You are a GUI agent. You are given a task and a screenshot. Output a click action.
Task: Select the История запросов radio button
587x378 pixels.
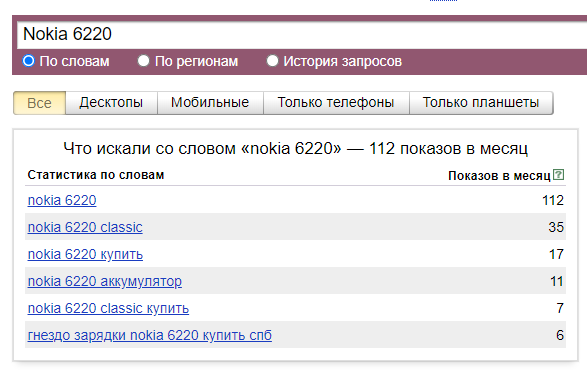tap(272, 61)
